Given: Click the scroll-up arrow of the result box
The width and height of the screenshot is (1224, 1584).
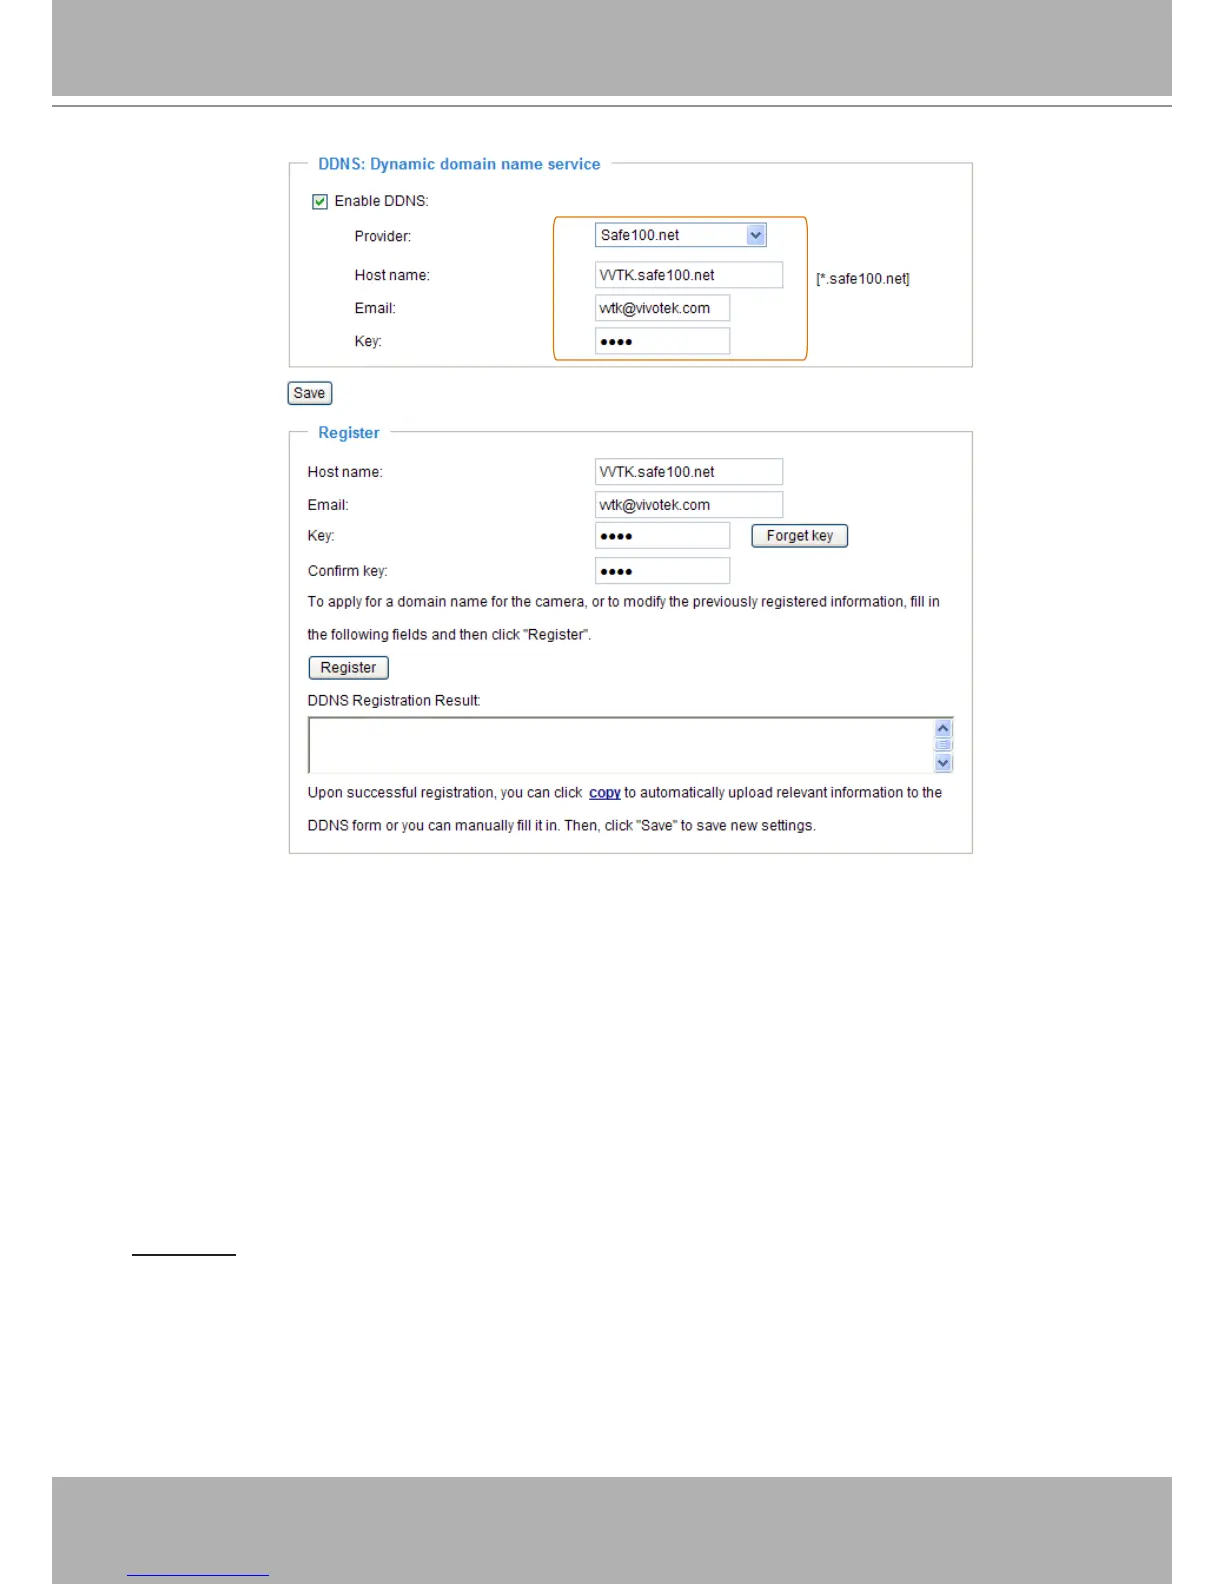Looking at the screenshot, I should tap(943, 729).
